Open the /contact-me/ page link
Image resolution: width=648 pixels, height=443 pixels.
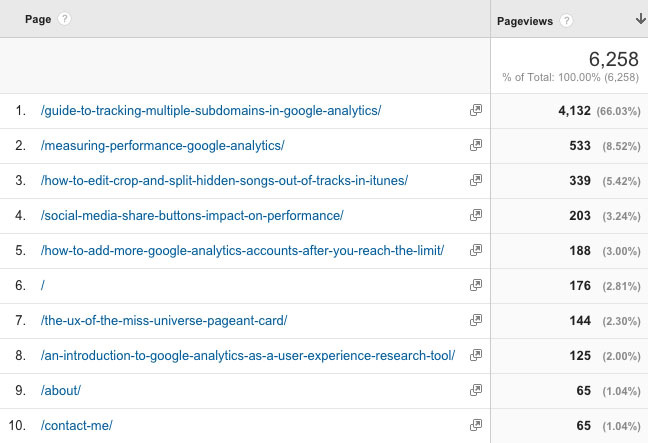(76, 426)
